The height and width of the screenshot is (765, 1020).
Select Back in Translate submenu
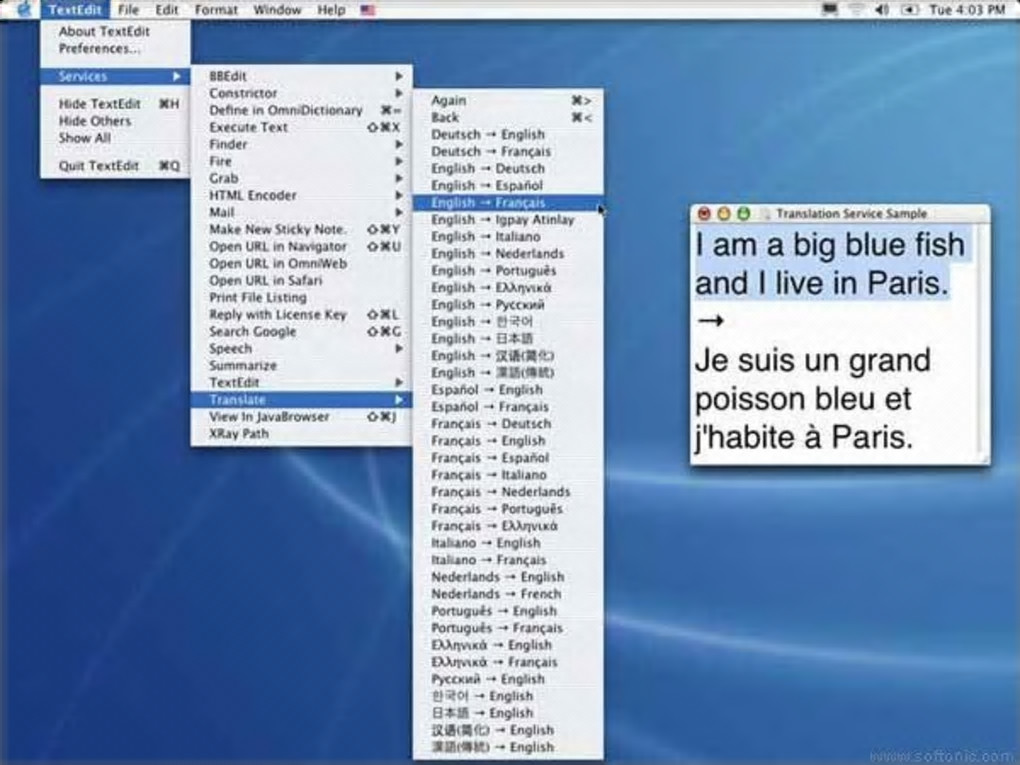click(508, 118)
